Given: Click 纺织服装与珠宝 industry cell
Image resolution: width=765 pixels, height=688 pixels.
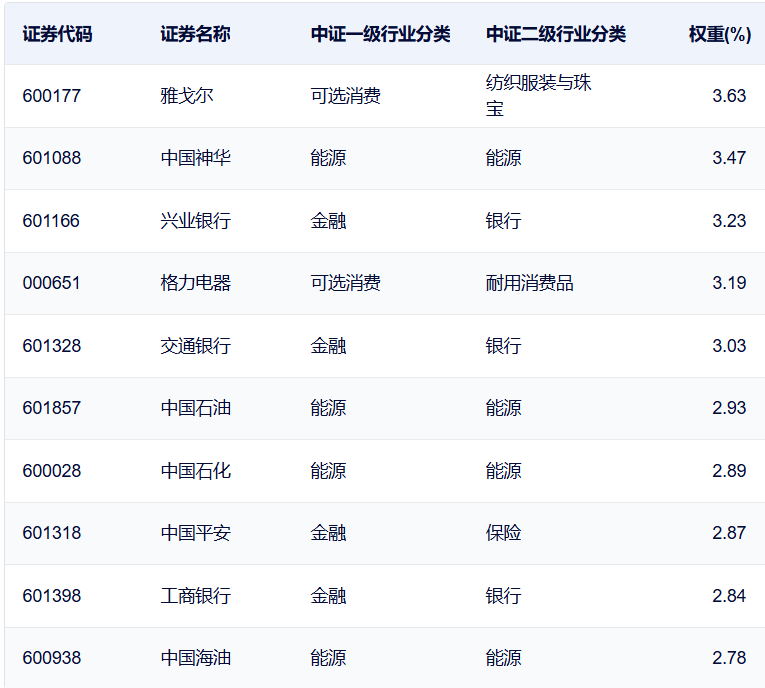Looking at the screenshot, I should coord(538,96).
